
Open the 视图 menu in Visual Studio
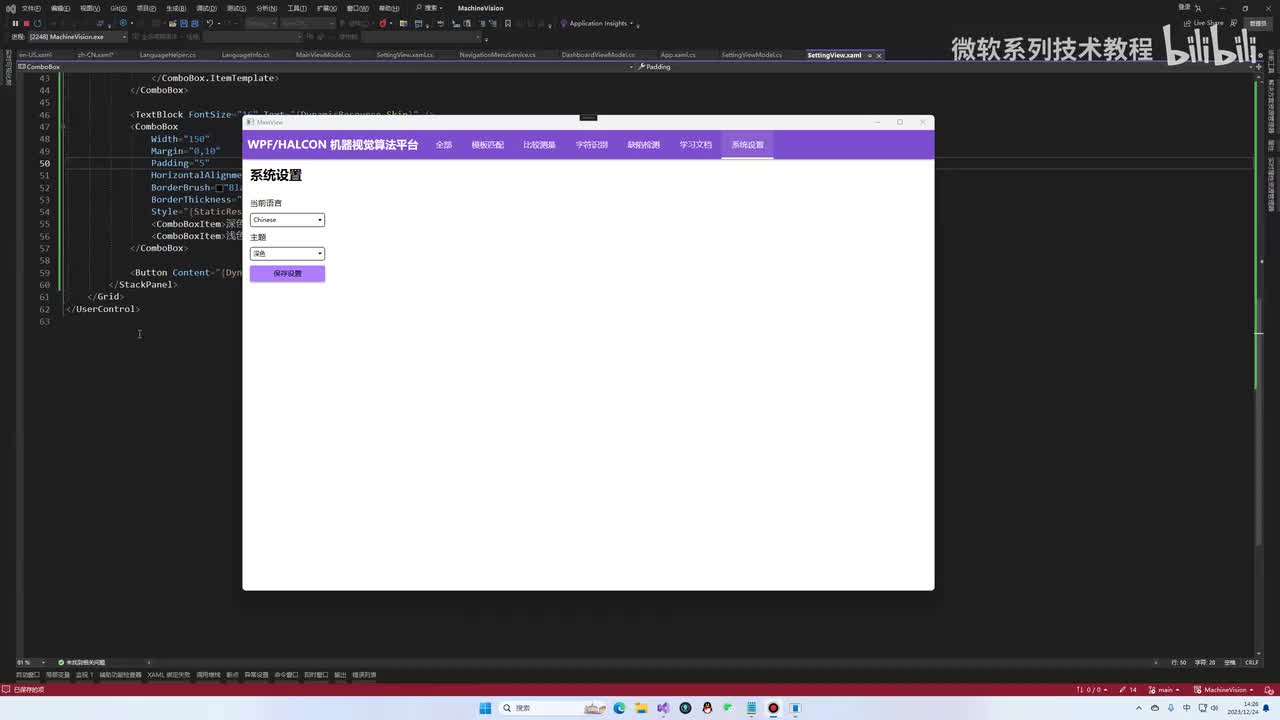tap(89, 8)
